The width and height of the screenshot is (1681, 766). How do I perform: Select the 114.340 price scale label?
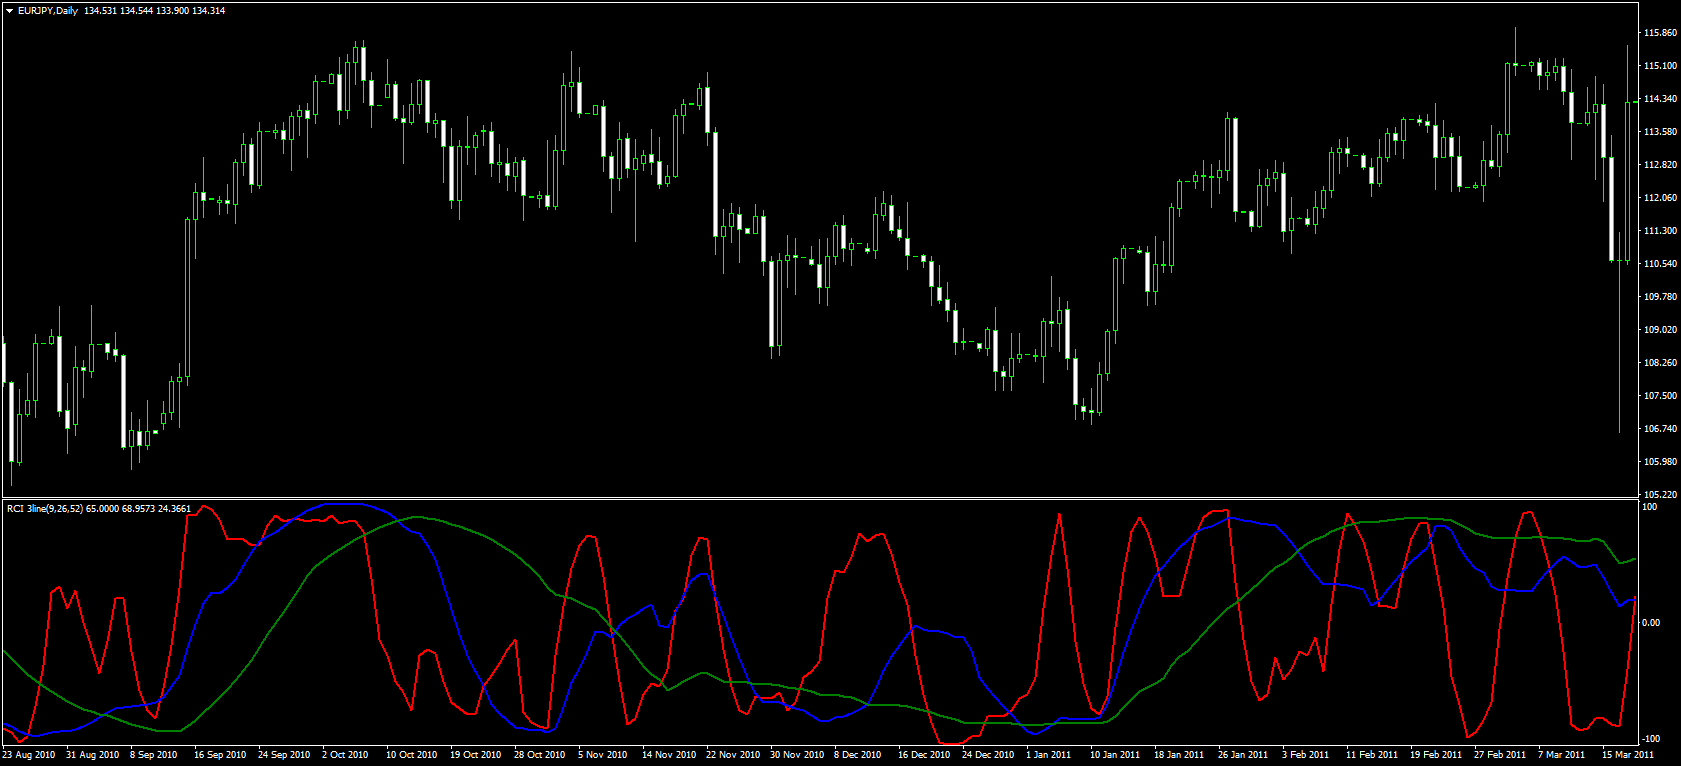coord(1659,99)
